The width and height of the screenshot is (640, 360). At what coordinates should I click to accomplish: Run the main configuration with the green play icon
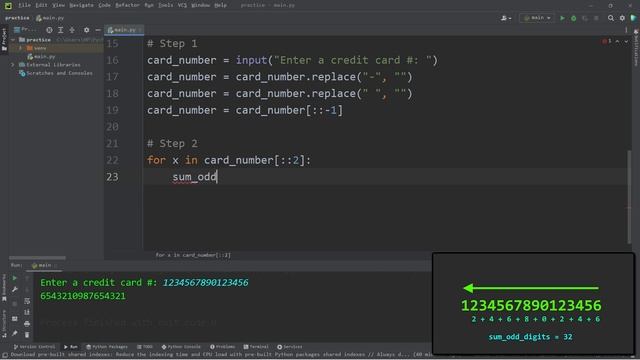click(562, 18)
